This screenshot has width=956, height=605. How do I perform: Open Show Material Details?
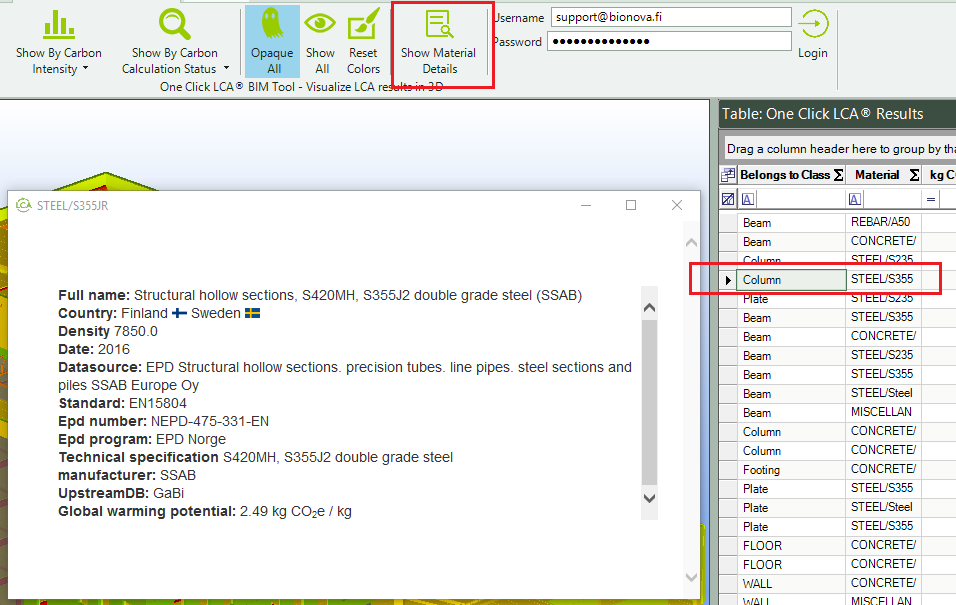point(438,42)
